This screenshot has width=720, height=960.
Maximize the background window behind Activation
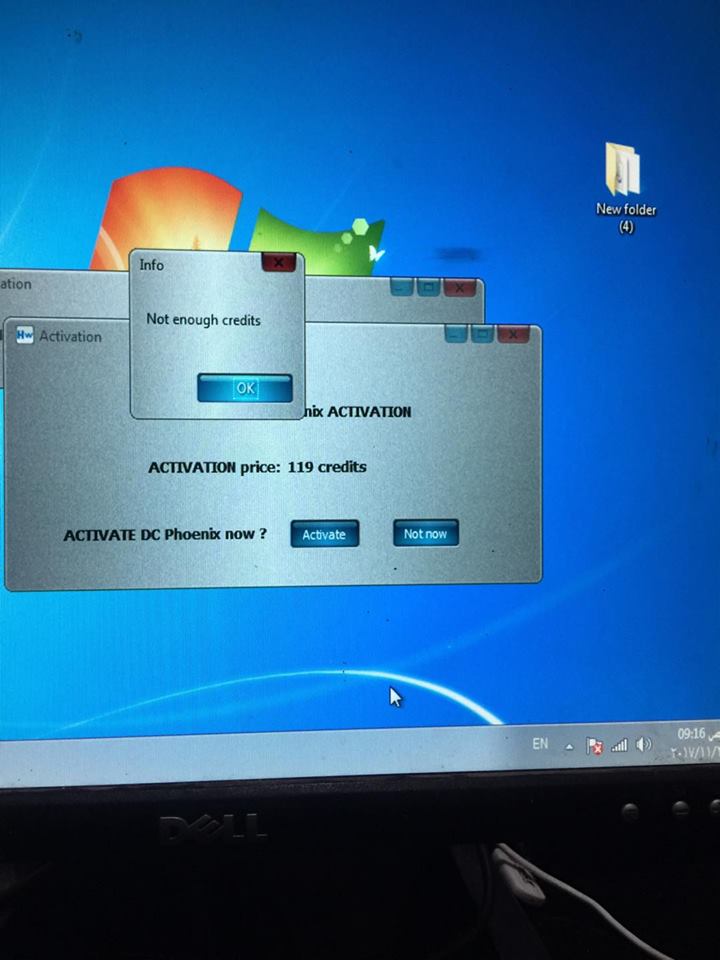click(428, 287)
